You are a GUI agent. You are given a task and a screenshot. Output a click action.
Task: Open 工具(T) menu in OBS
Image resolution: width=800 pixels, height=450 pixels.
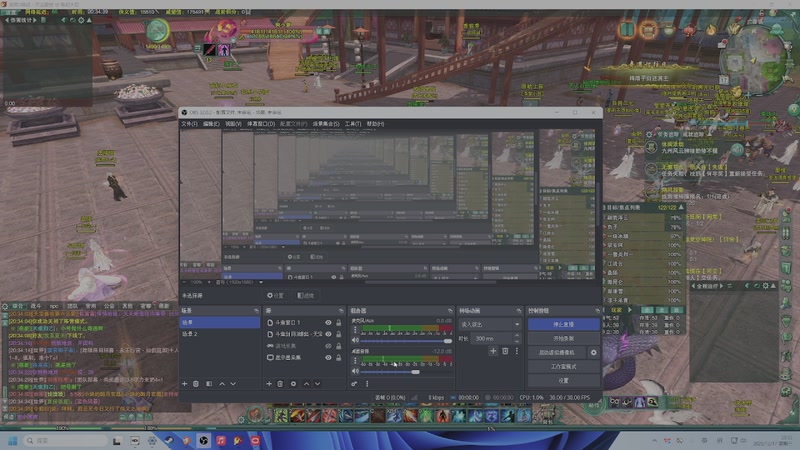pyautogui.click(x=353, y=124)
